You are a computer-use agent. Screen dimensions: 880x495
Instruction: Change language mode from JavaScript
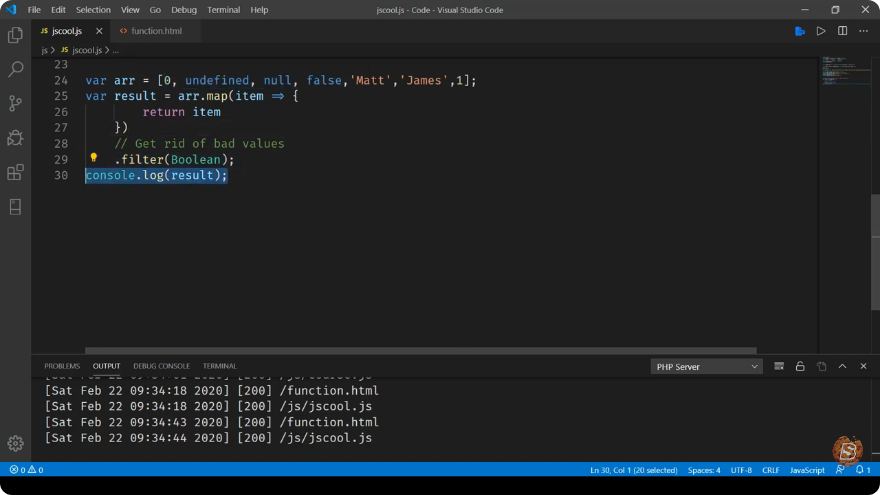(807, 470)
